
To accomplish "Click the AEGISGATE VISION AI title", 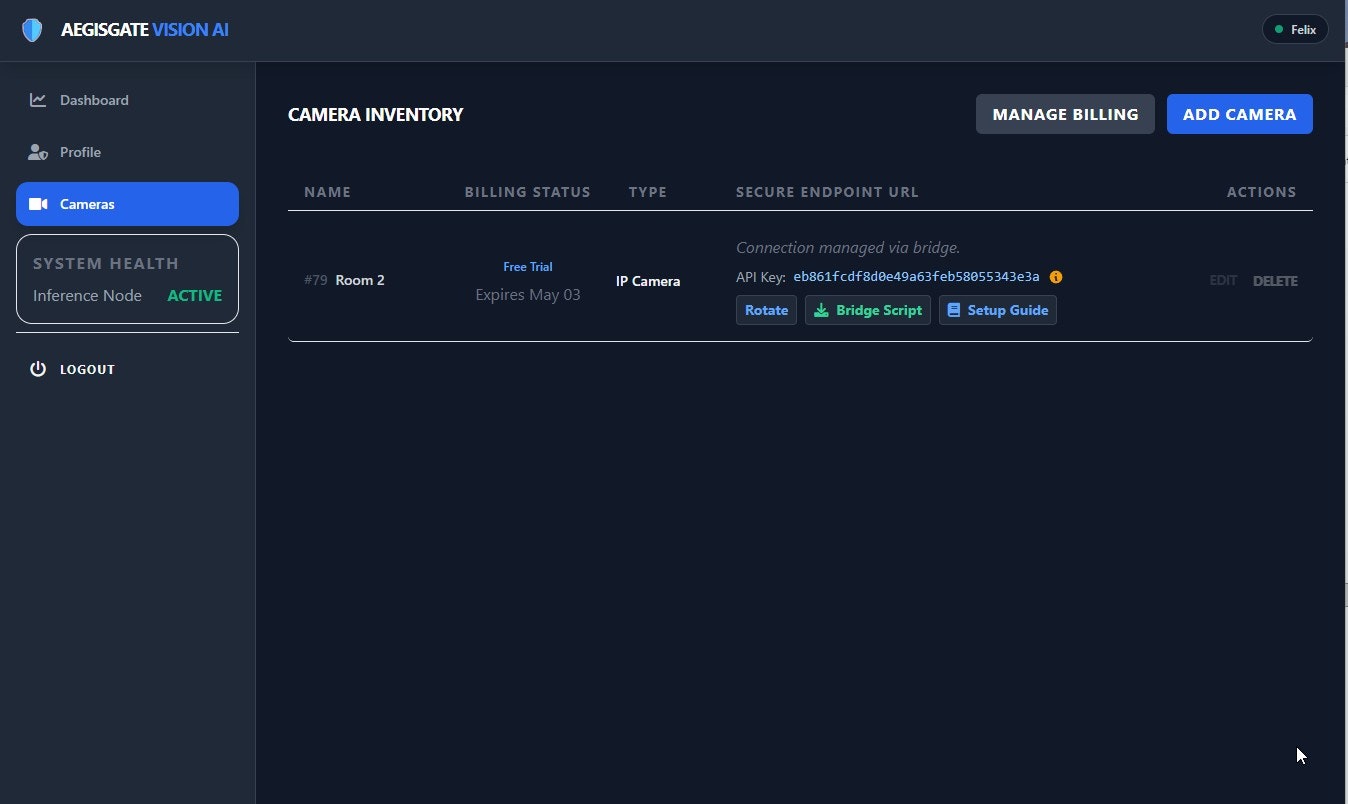I will click(x=145, y=30).
